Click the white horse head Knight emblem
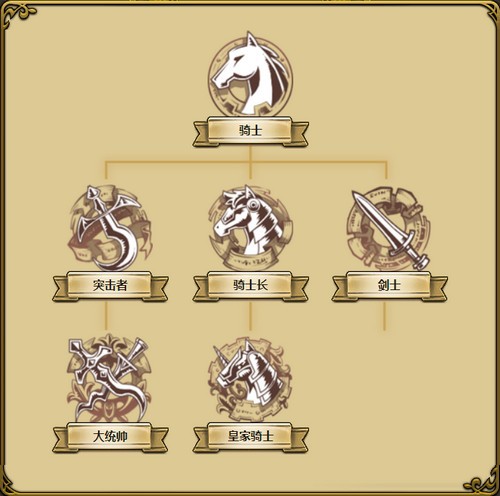The image size is (500, 496). [x=250, y=74]
